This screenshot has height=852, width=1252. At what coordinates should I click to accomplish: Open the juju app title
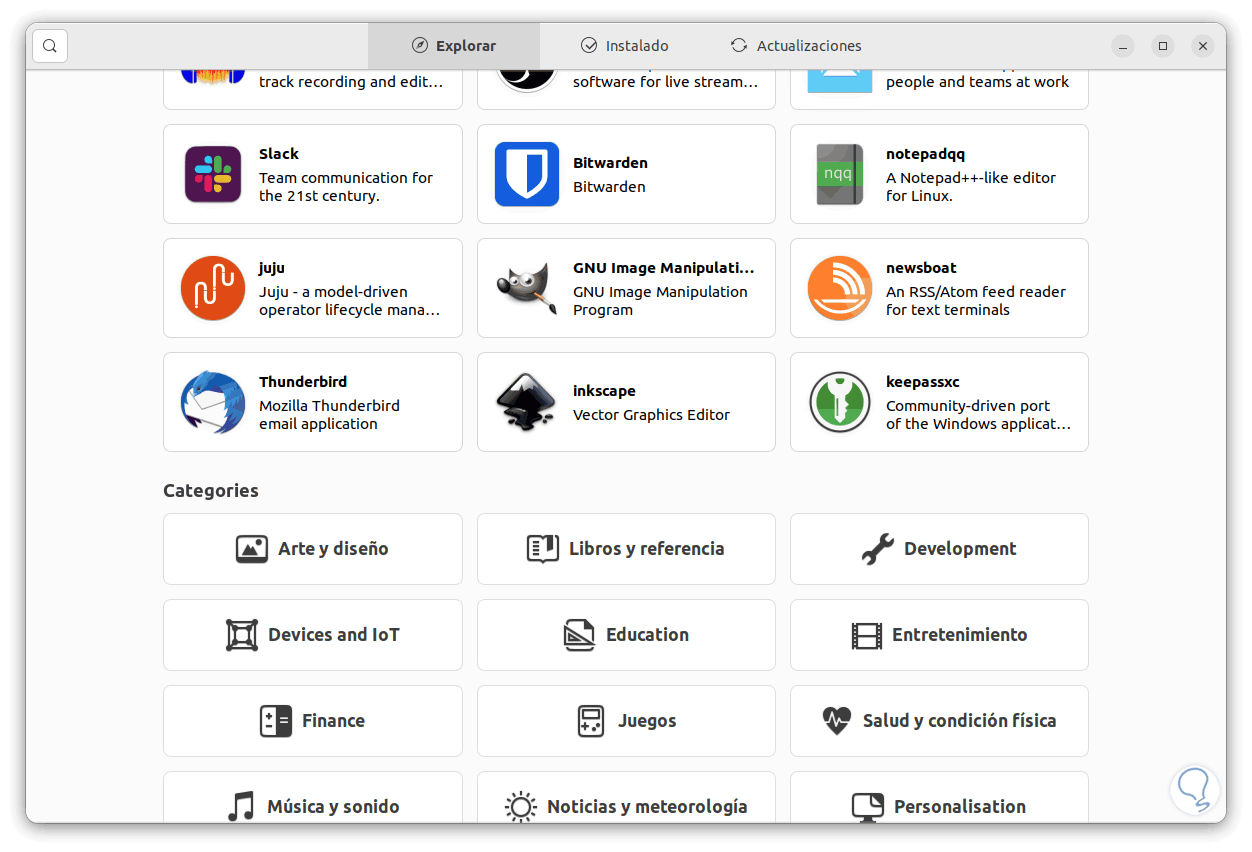pyautogui.click(x=272, y=268)
